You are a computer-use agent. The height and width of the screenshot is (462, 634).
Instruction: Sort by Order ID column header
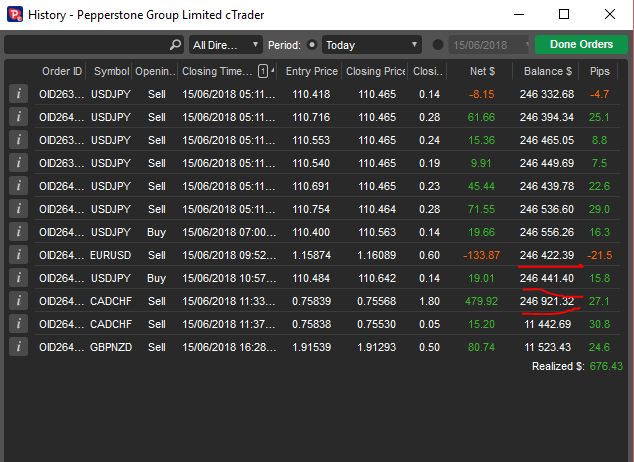[62, 72]
